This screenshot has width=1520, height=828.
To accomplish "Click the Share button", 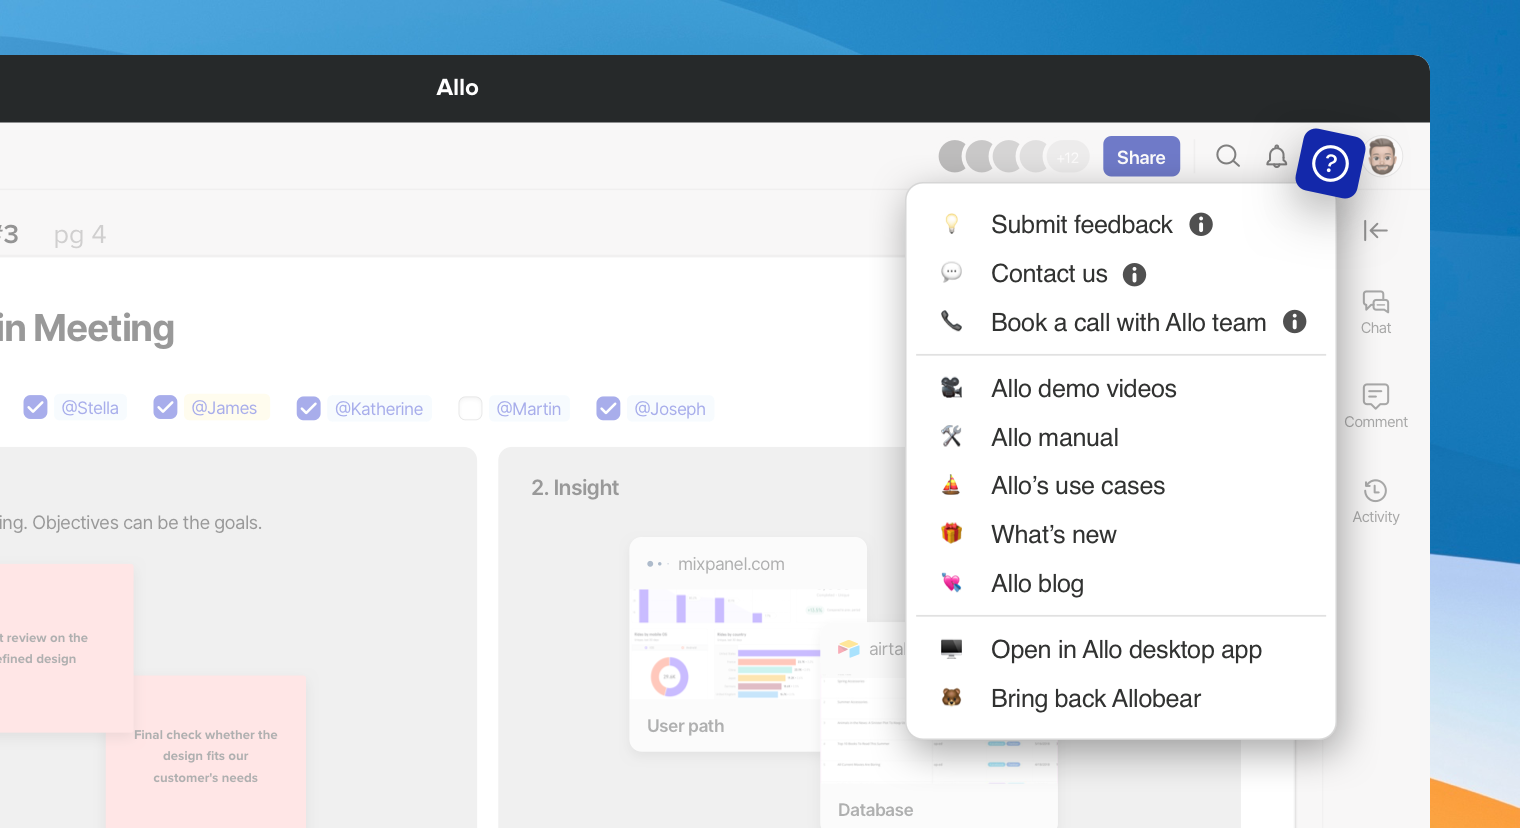I will tap(1141, 157).
